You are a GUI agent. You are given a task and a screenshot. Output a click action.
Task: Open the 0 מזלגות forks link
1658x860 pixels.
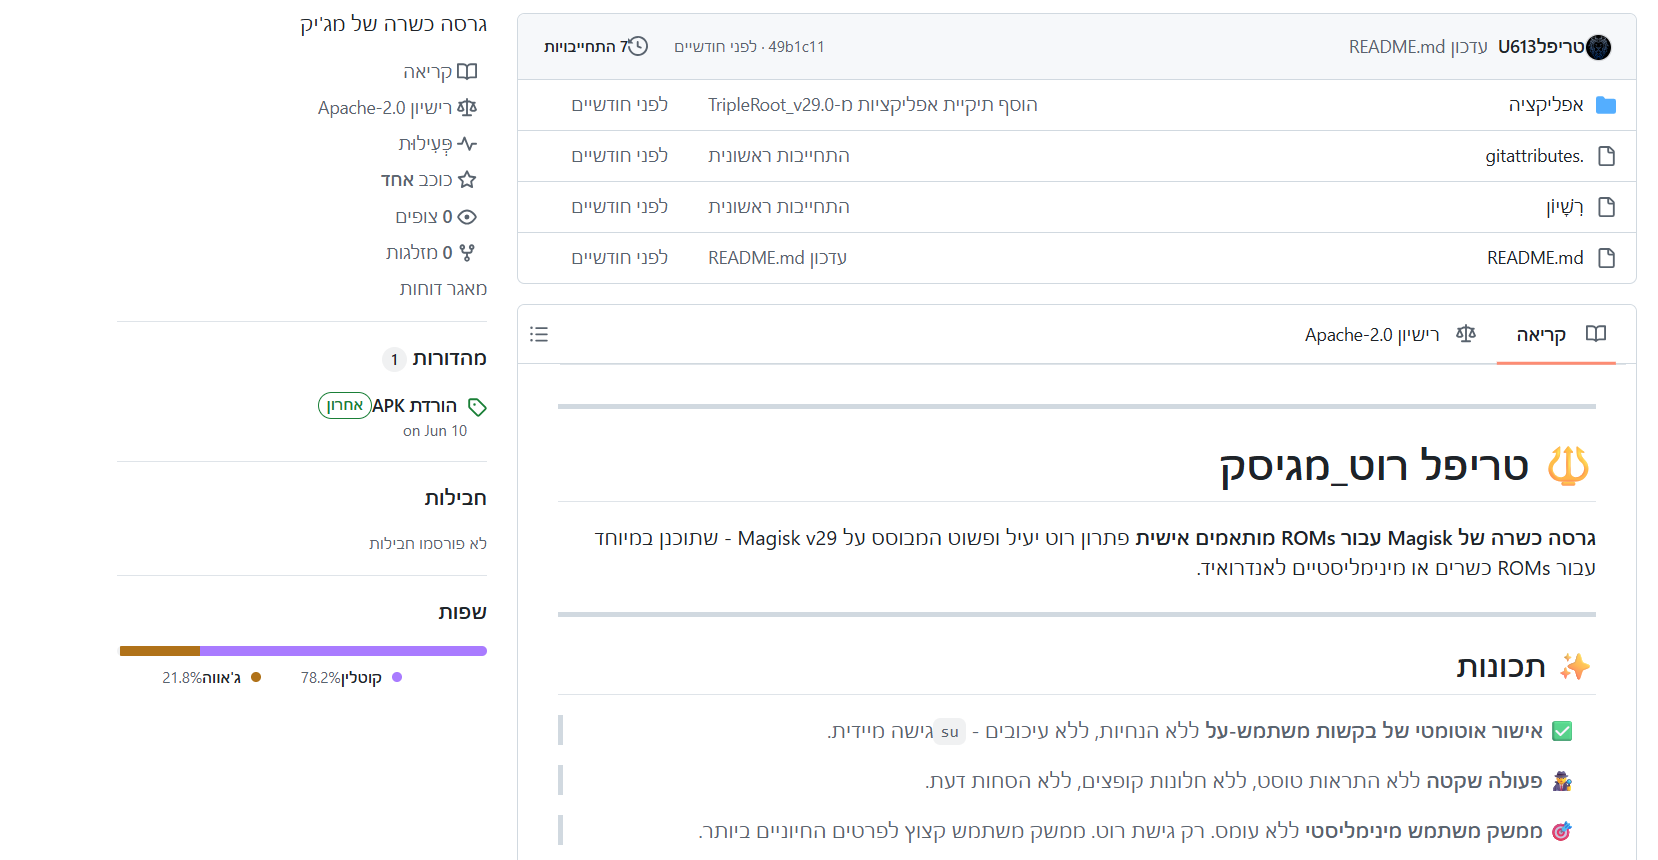pyautogui.click(x=431, y=253)
